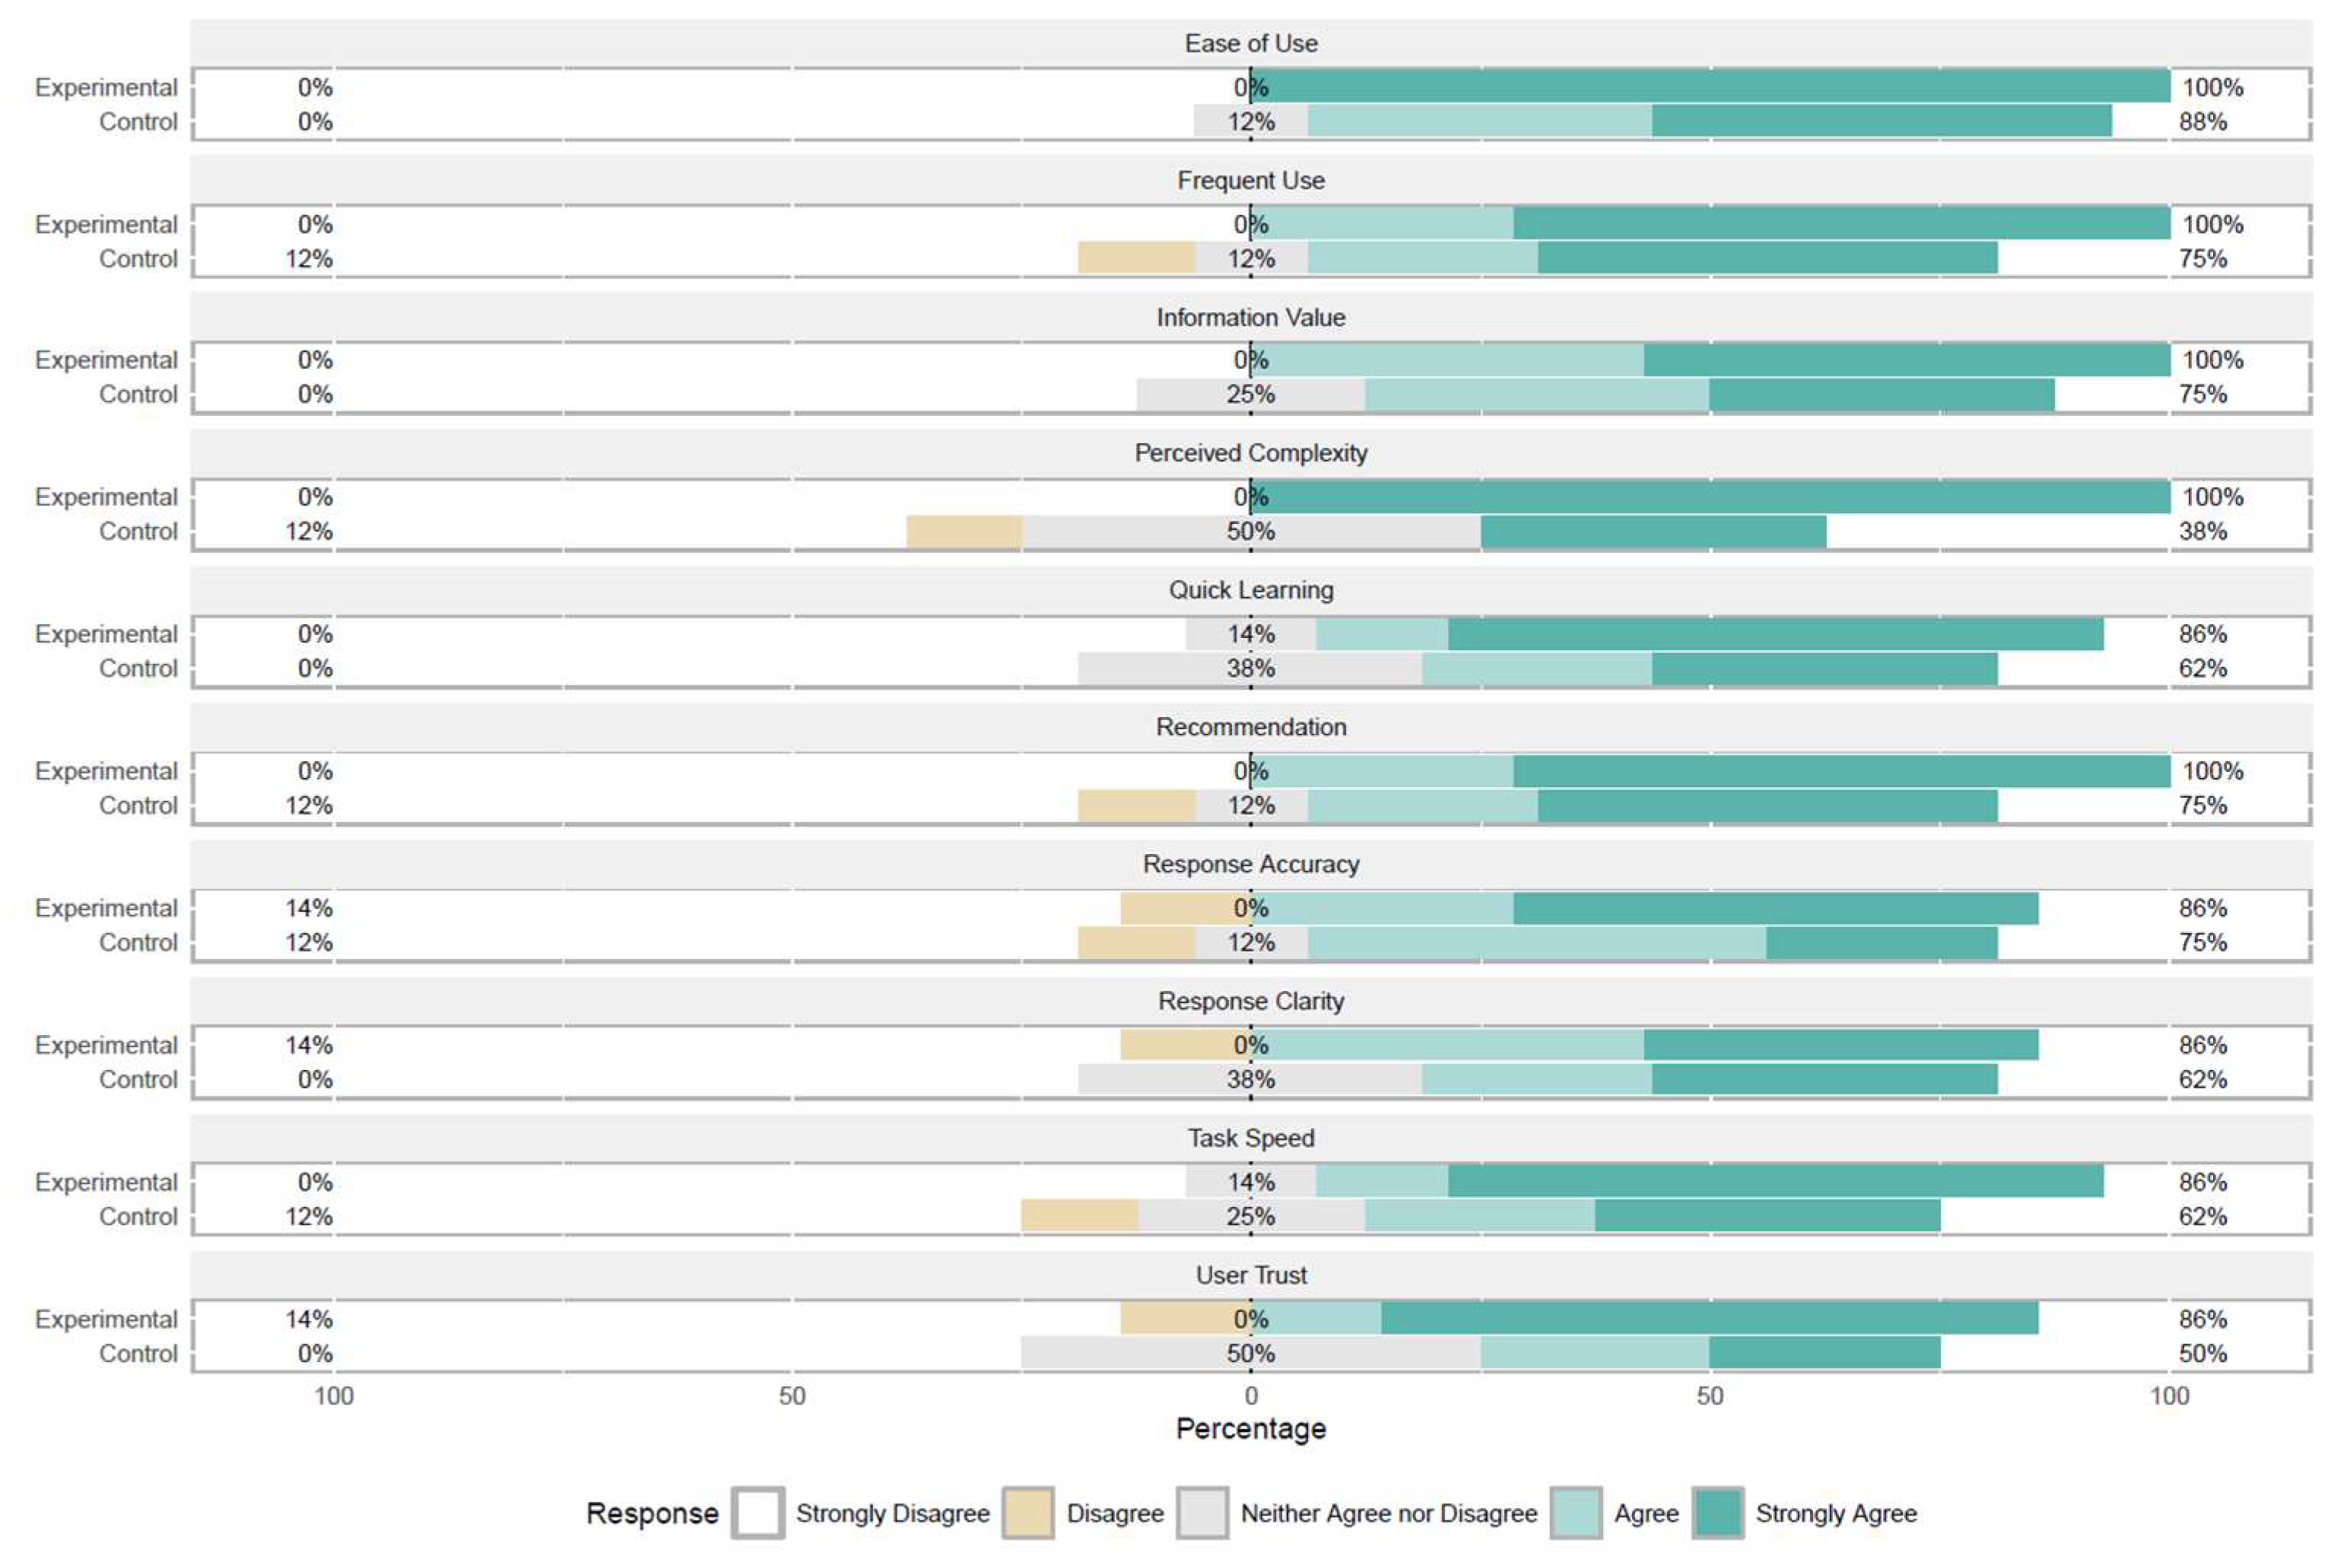This screenshot has width=2334, height=1568.
Task: Click the 38% label beside Perceived Complexity Control
Action: click(2202, 531)
